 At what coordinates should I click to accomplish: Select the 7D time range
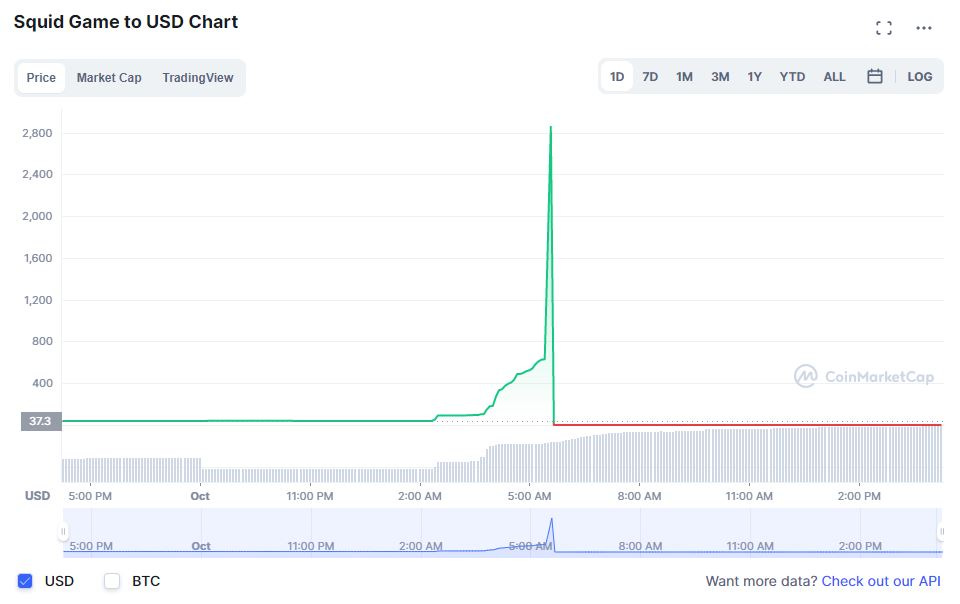(x=650, y=76)
